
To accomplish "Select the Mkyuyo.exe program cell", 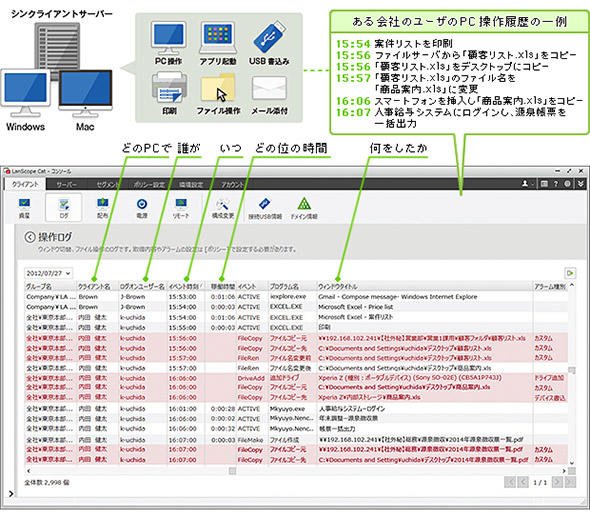I will pos(287,408).
